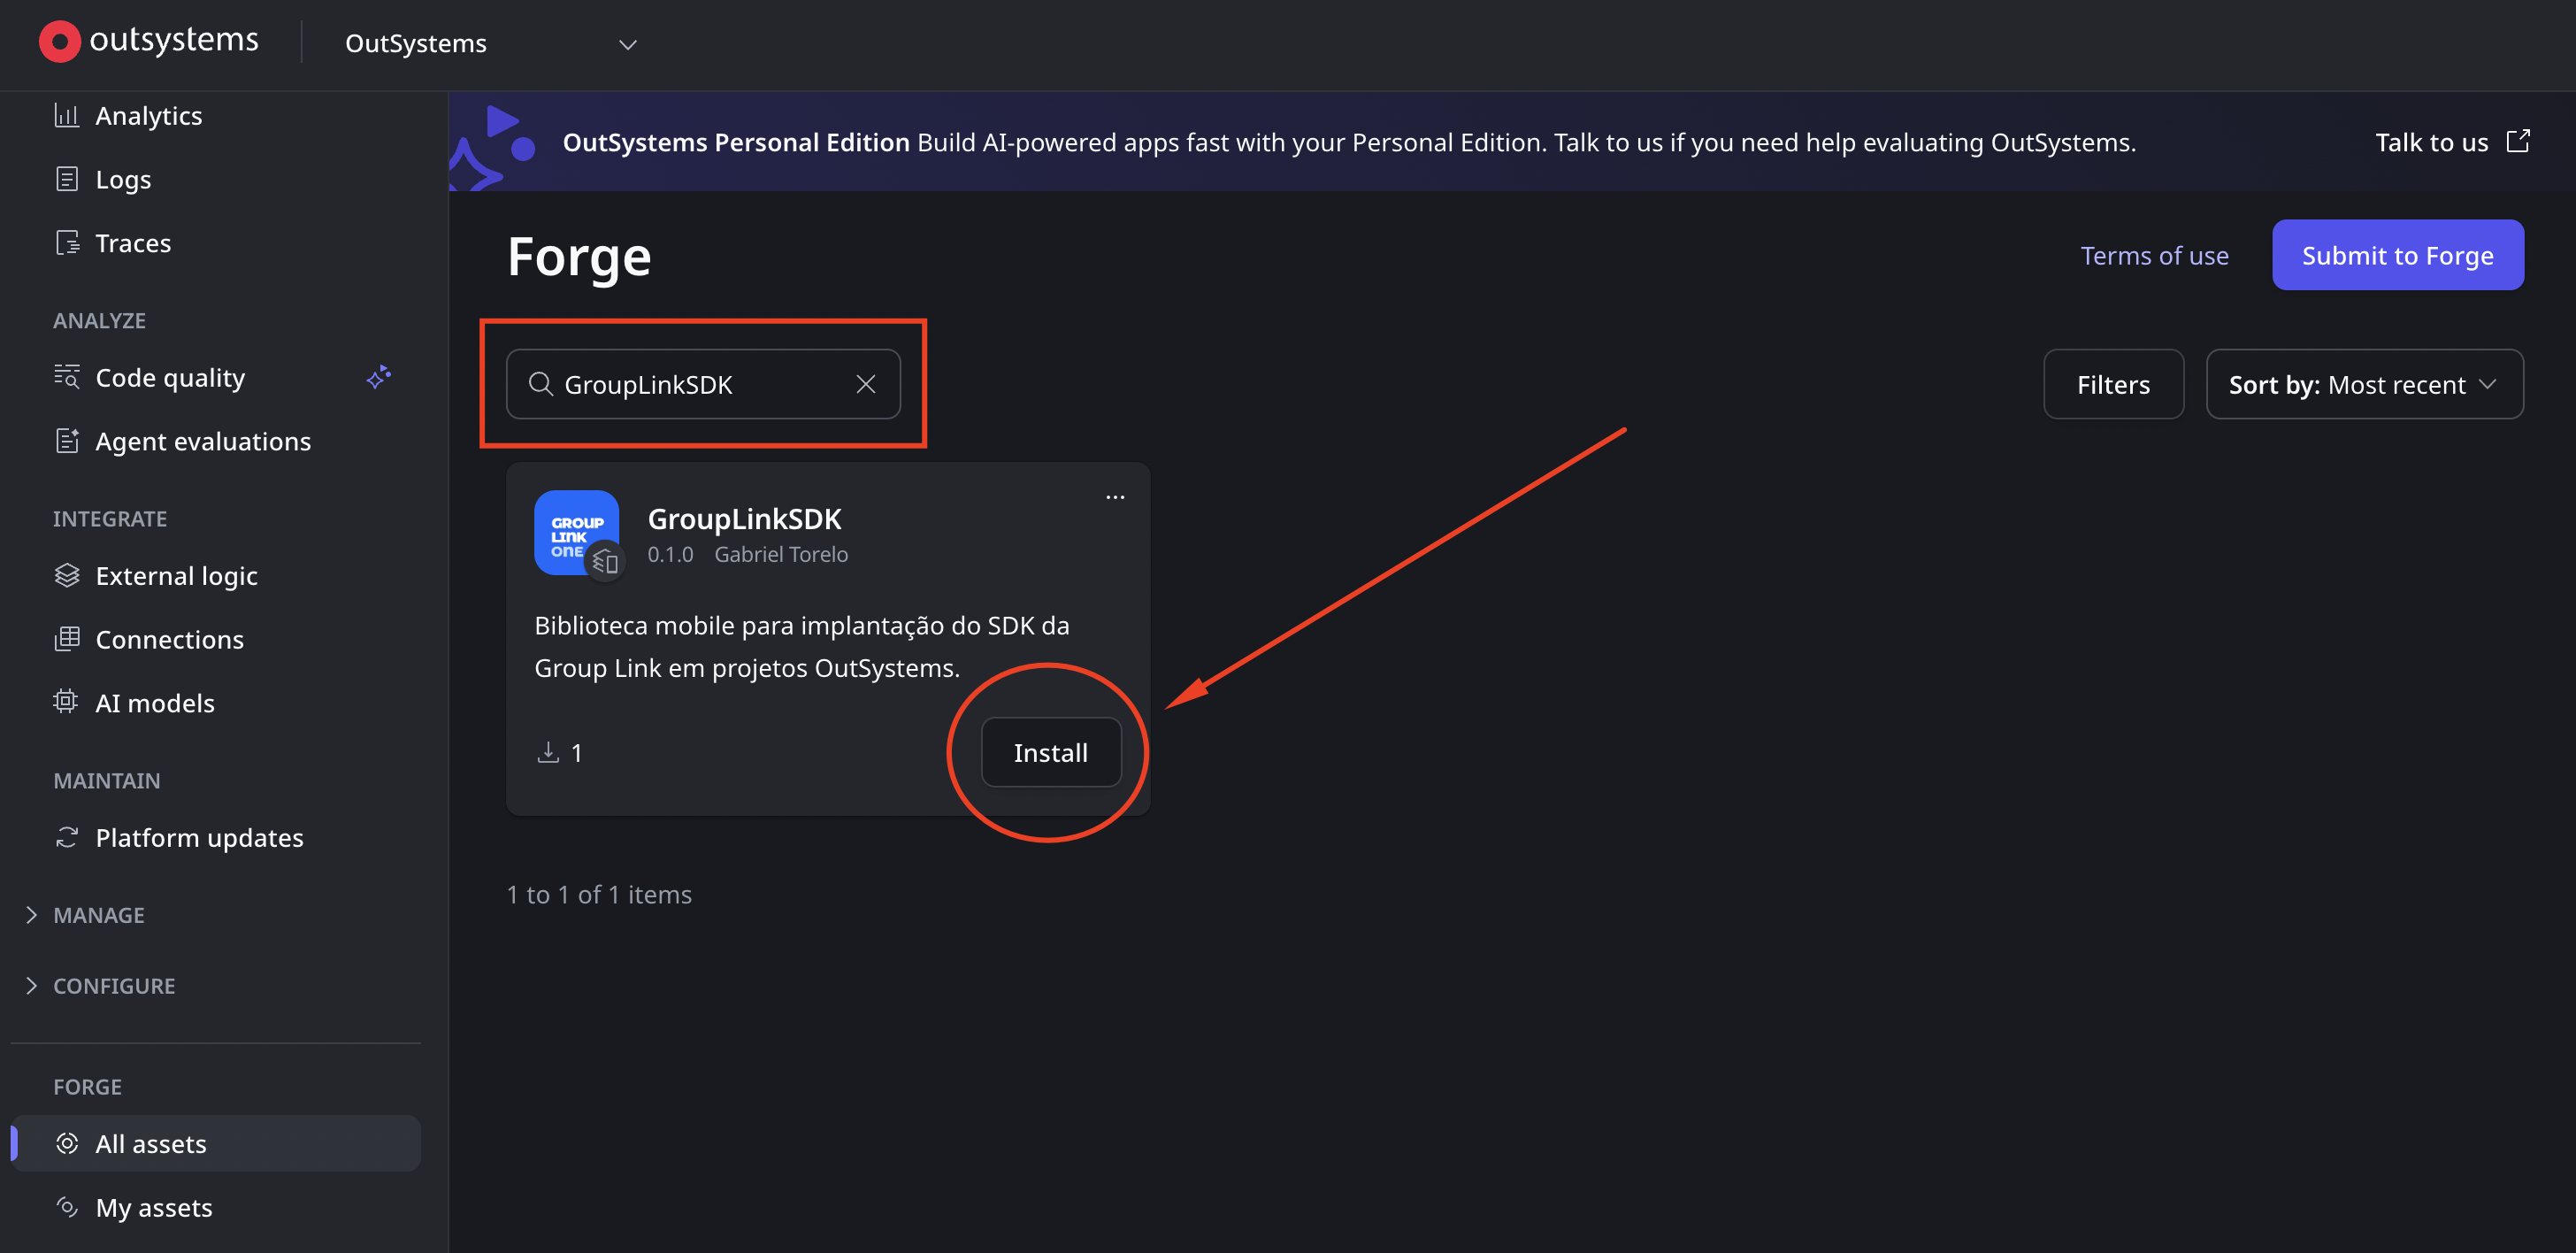Open Platform updates under Maintain
2576x1253 pixels.
coord(200,837)
